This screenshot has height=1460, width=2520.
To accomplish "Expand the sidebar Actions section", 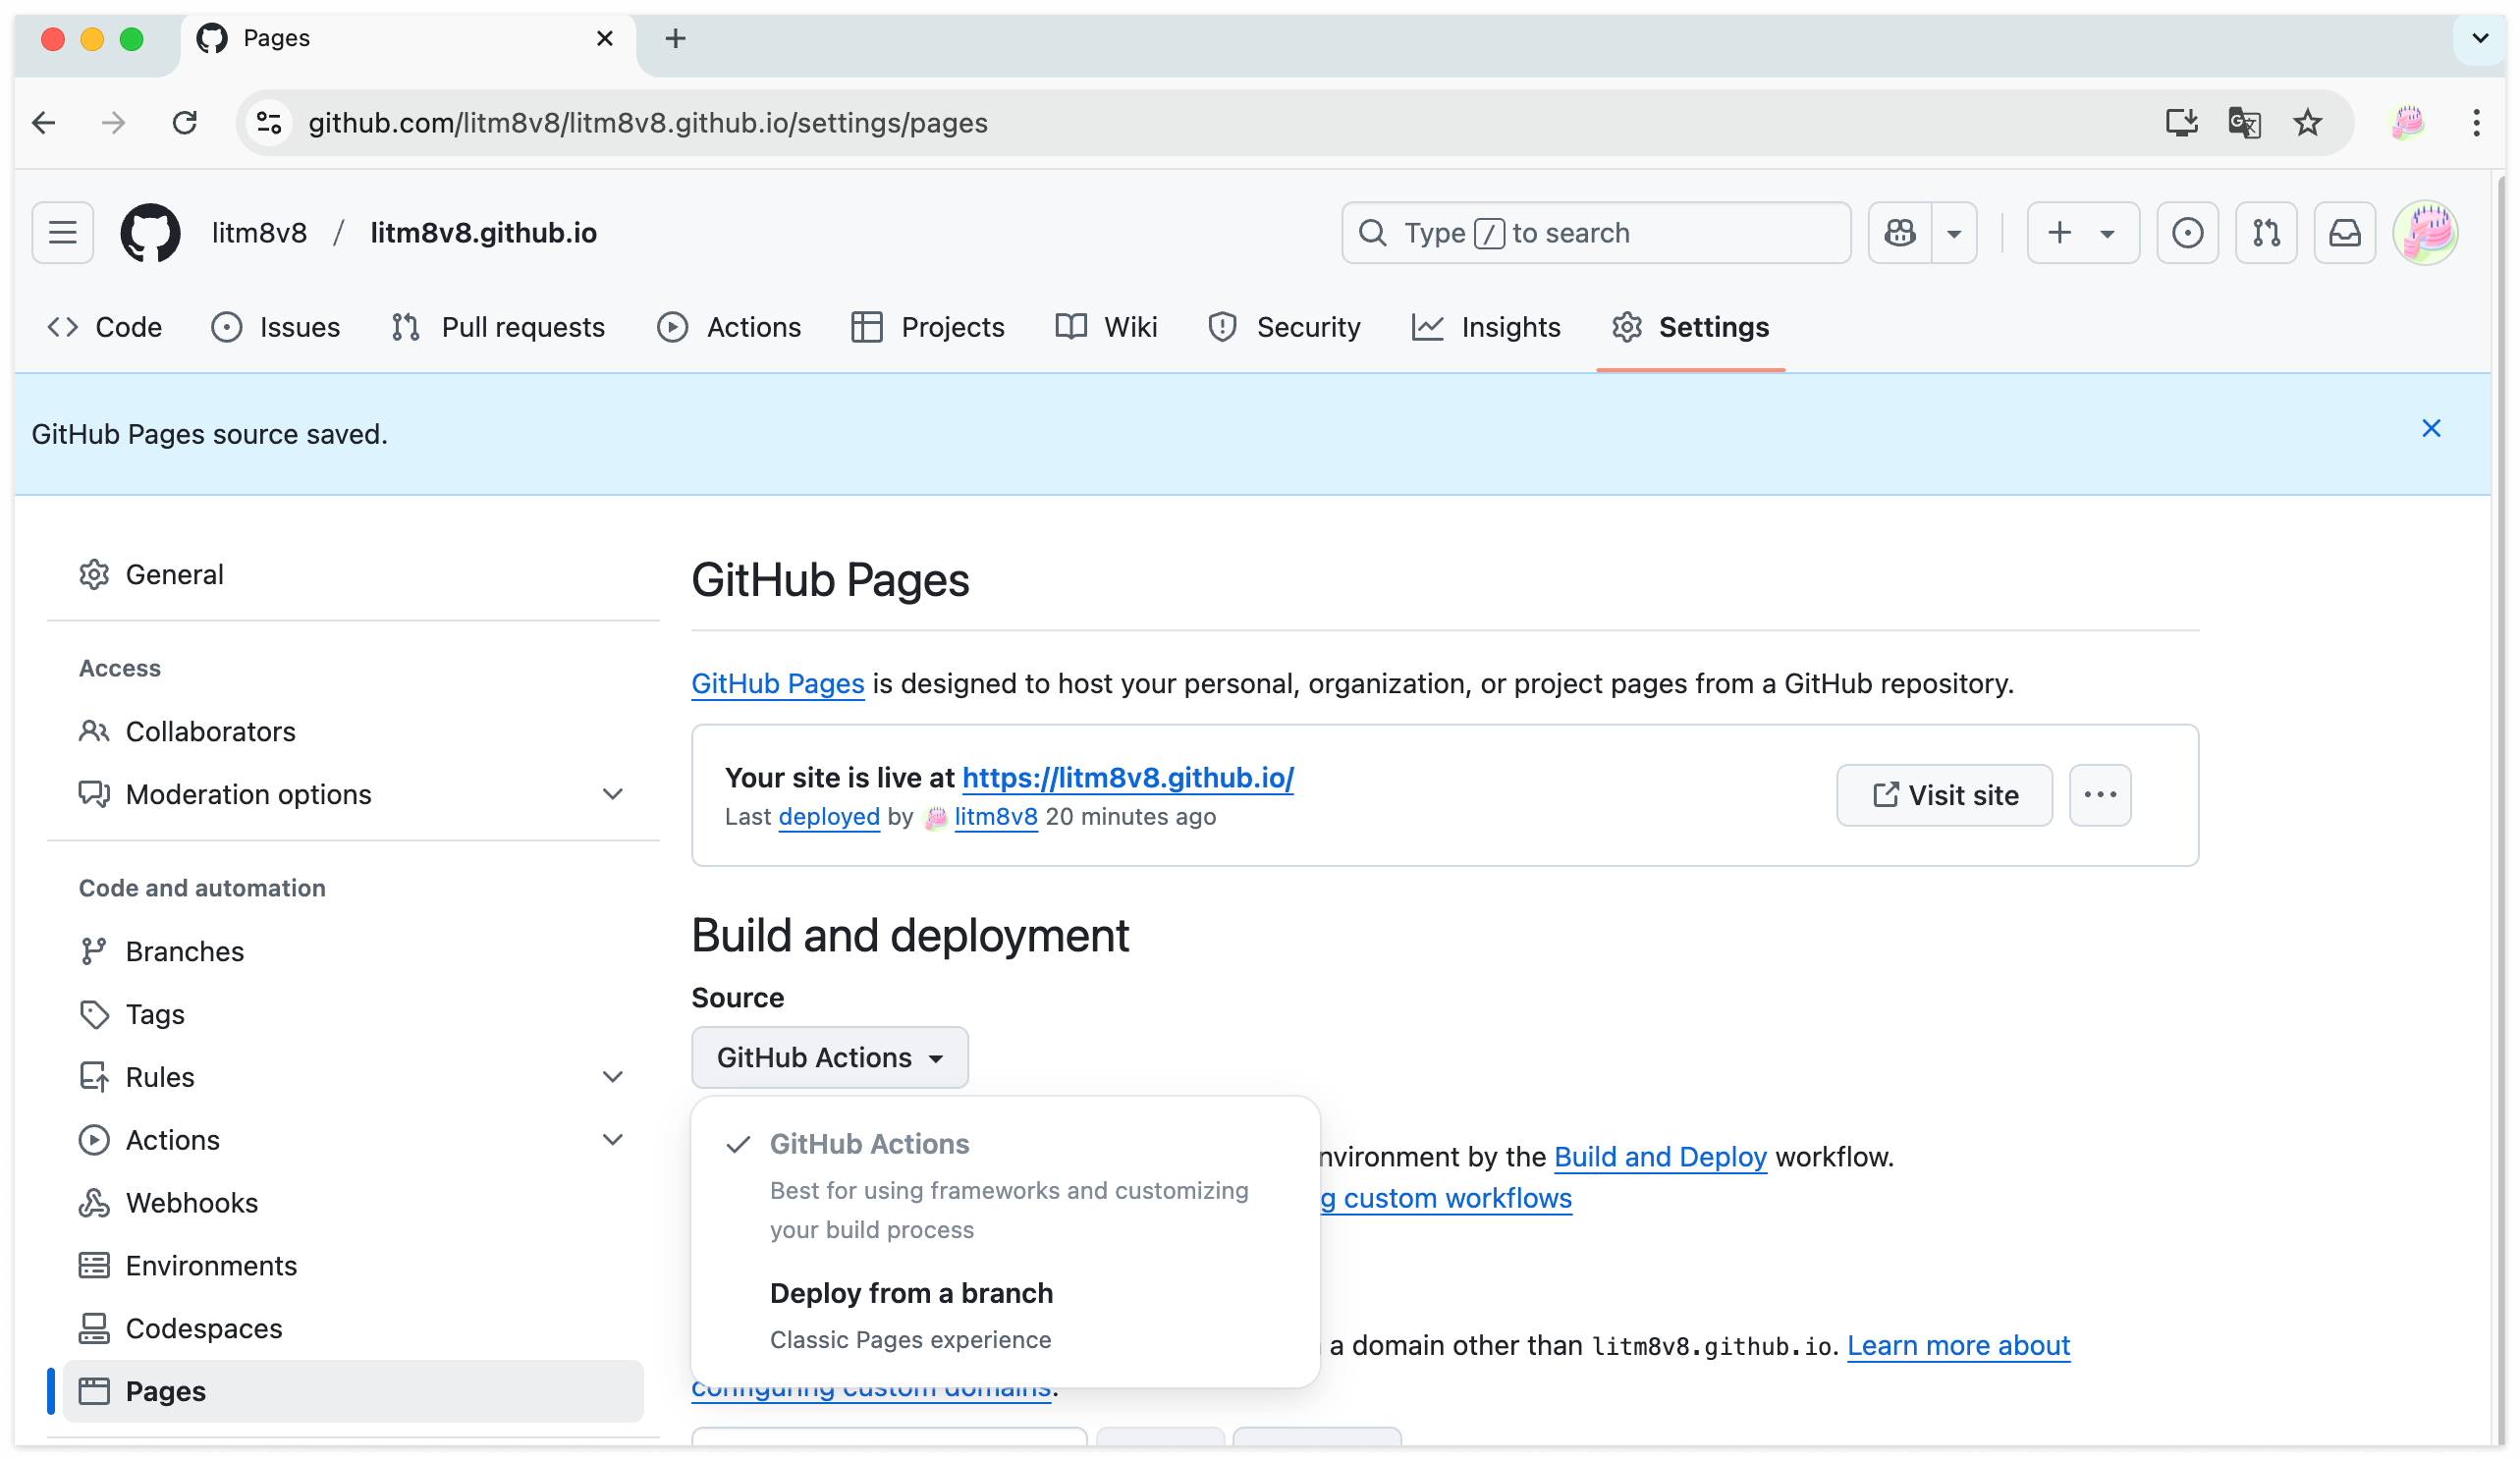I will 352,1141.
